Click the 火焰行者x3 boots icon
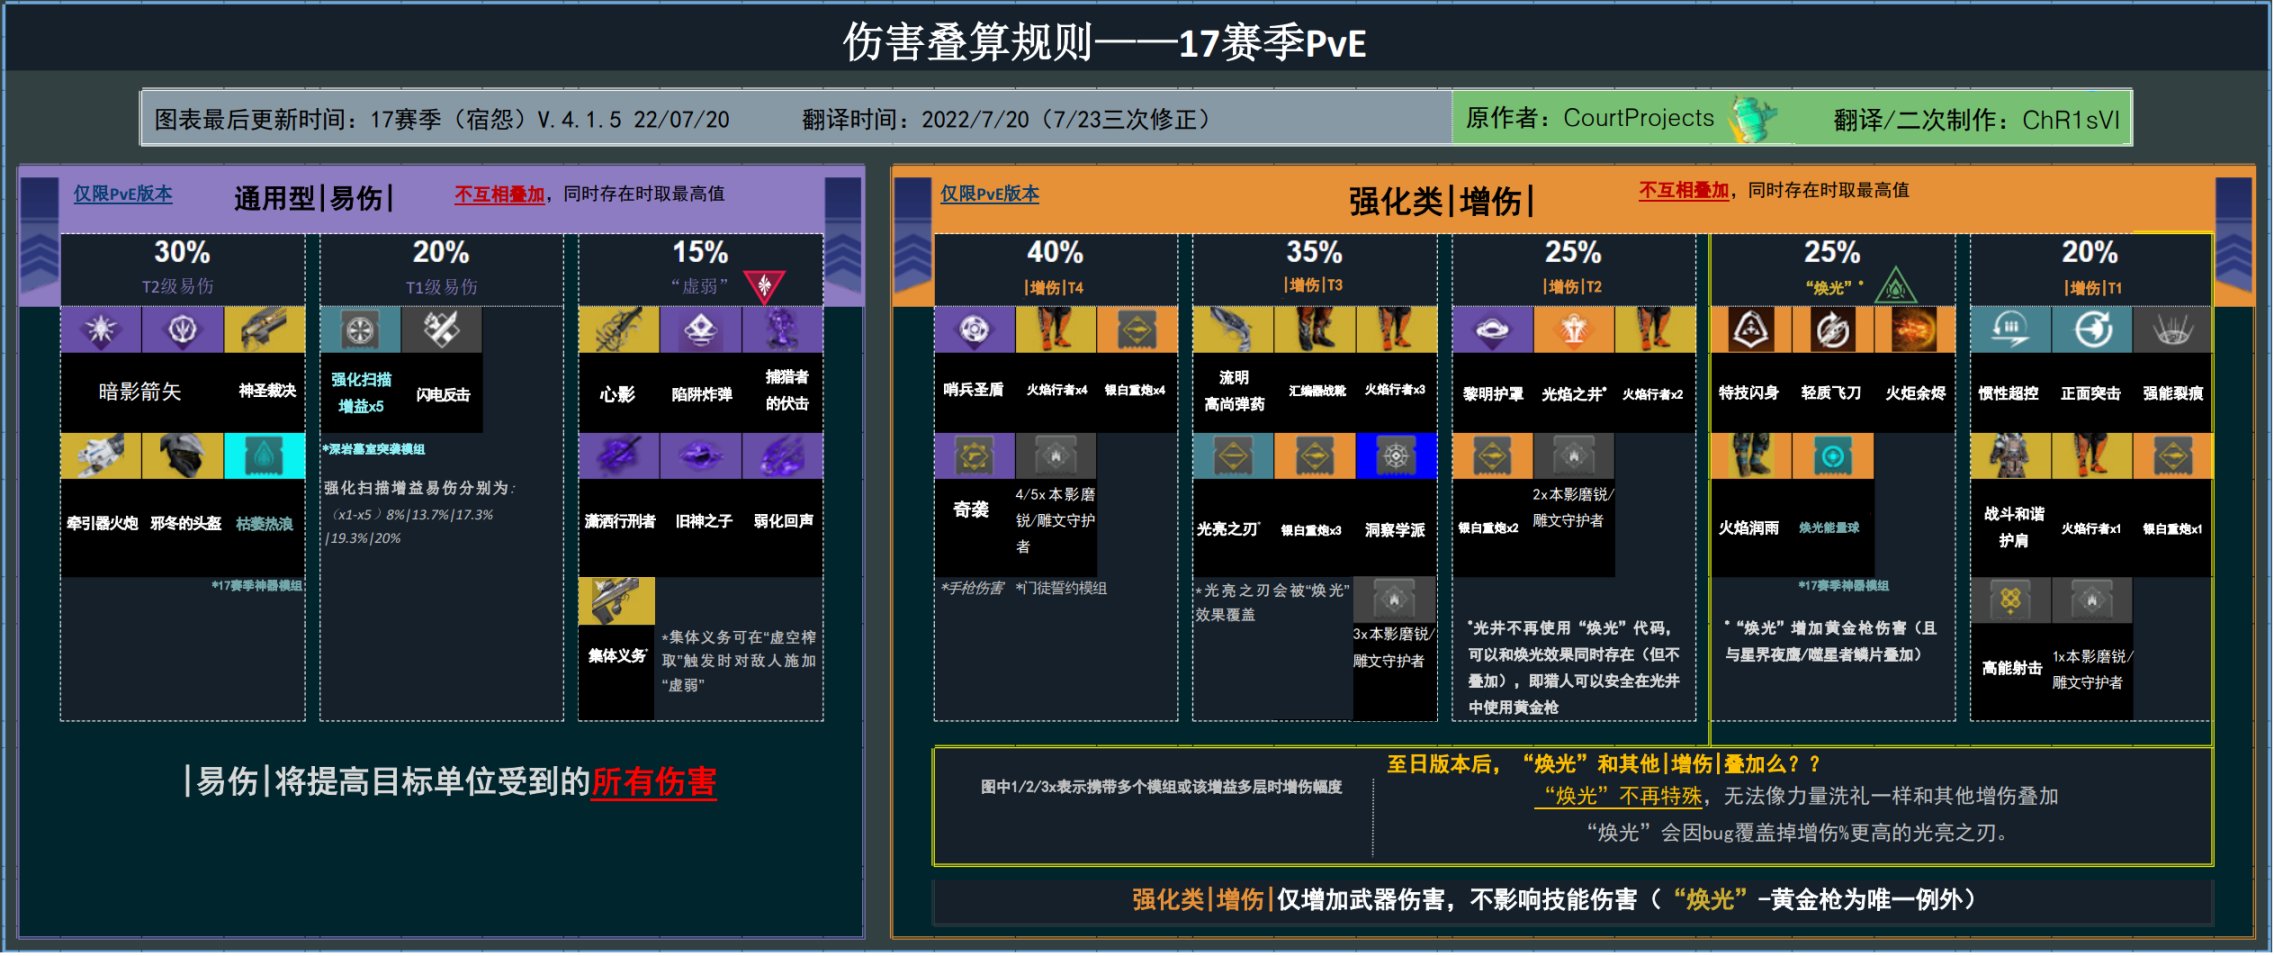 pos(1396,330)
